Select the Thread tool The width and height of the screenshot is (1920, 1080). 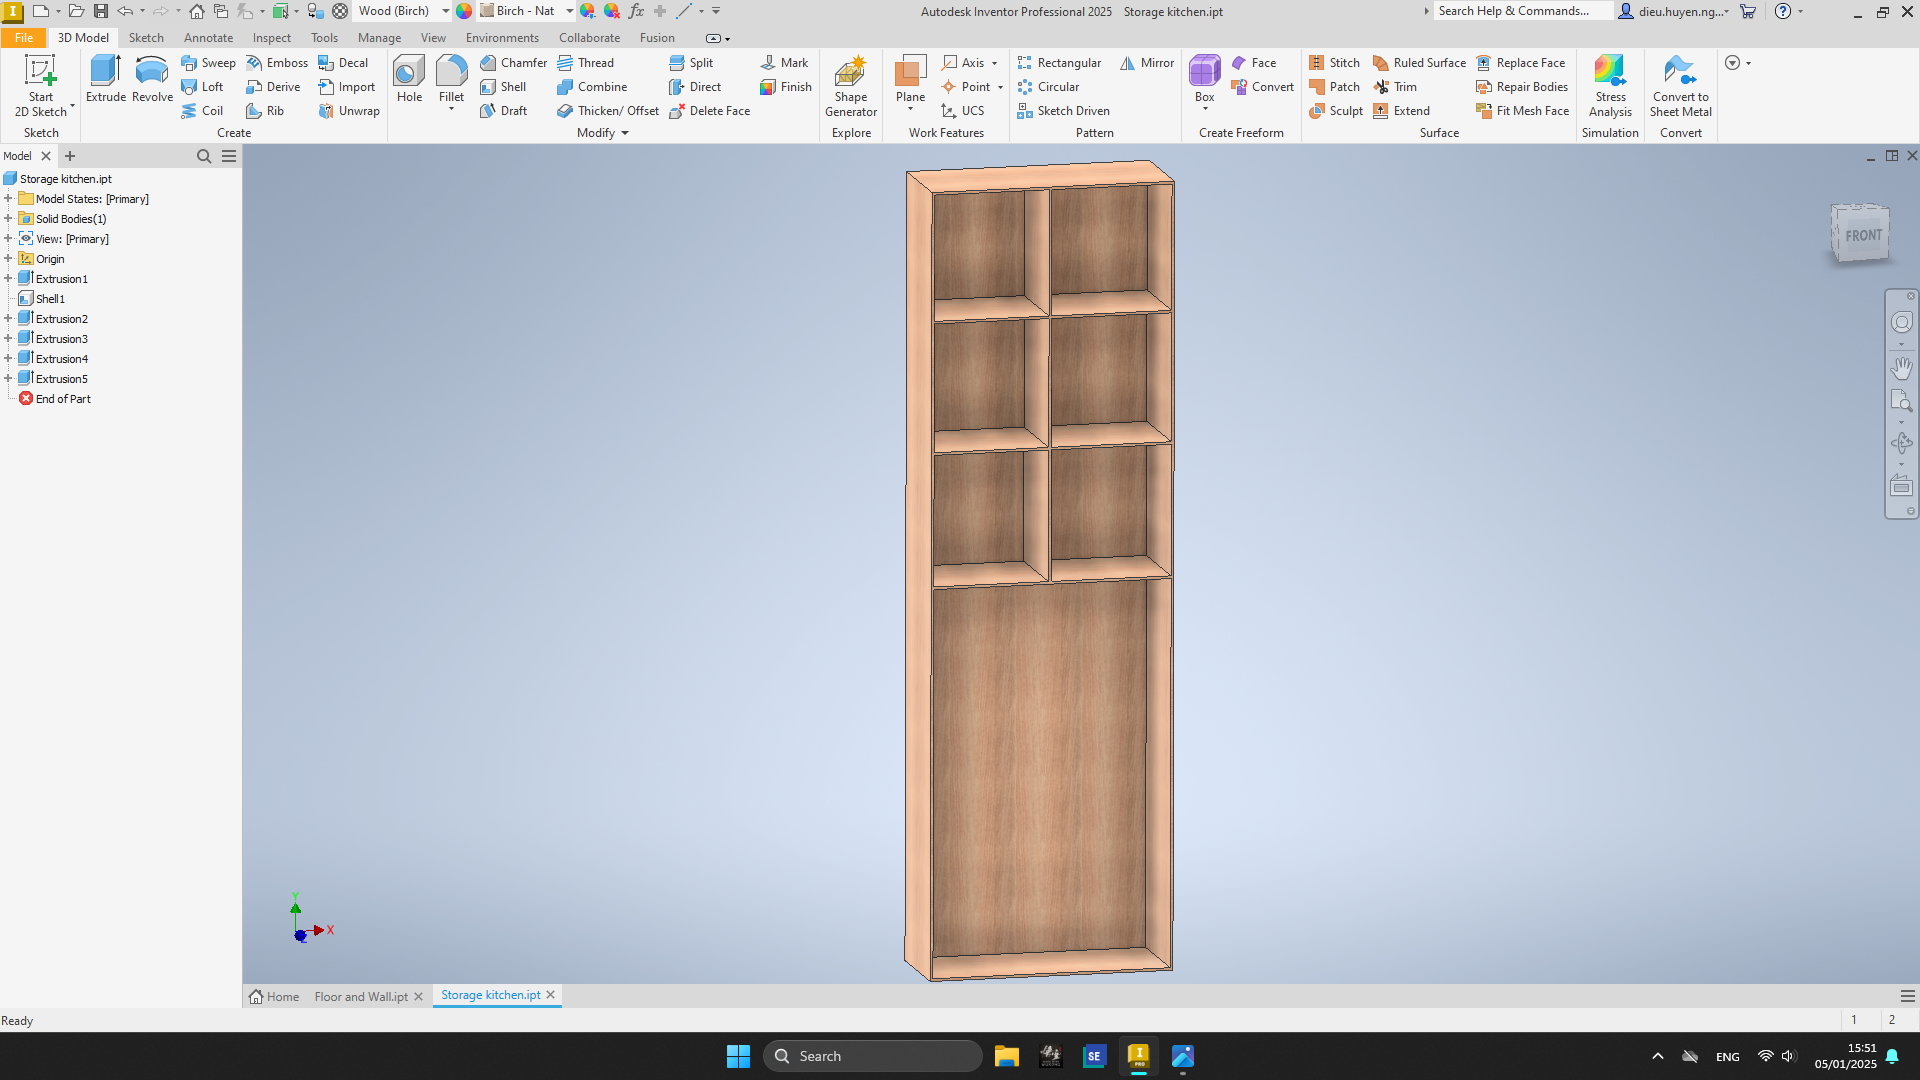tap(585, 62)
